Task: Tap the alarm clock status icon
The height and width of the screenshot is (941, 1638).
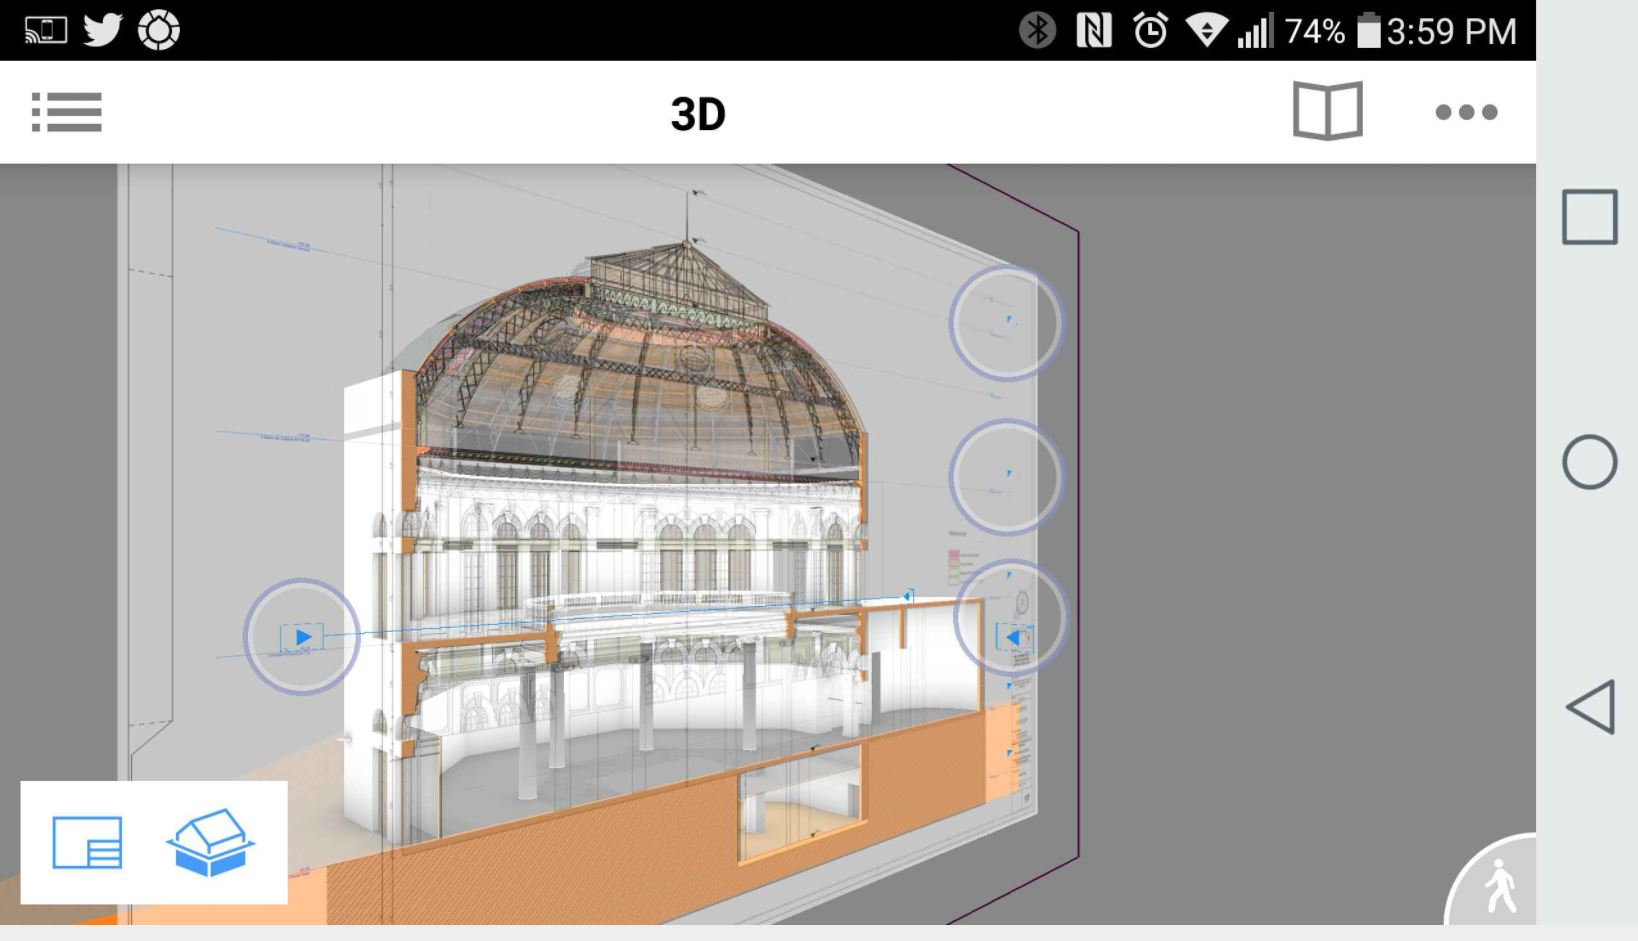Action: pyautogui.click(x=1150, y=31)
